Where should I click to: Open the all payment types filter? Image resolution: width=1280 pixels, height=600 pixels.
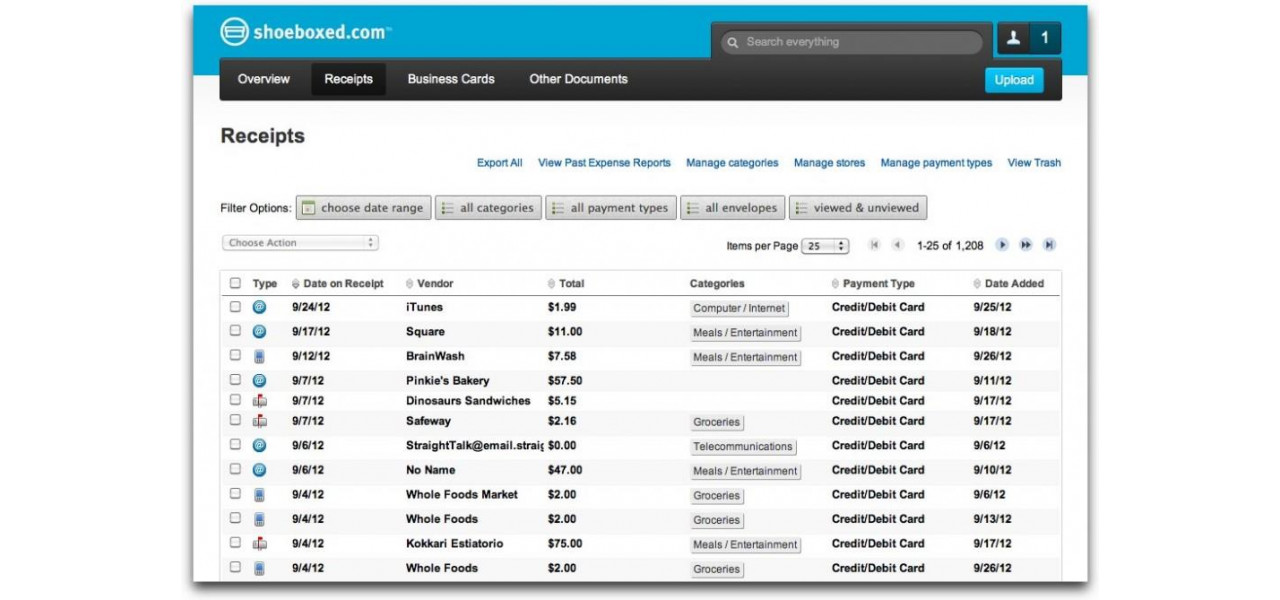pyautogui.click(x=611, y=208)
